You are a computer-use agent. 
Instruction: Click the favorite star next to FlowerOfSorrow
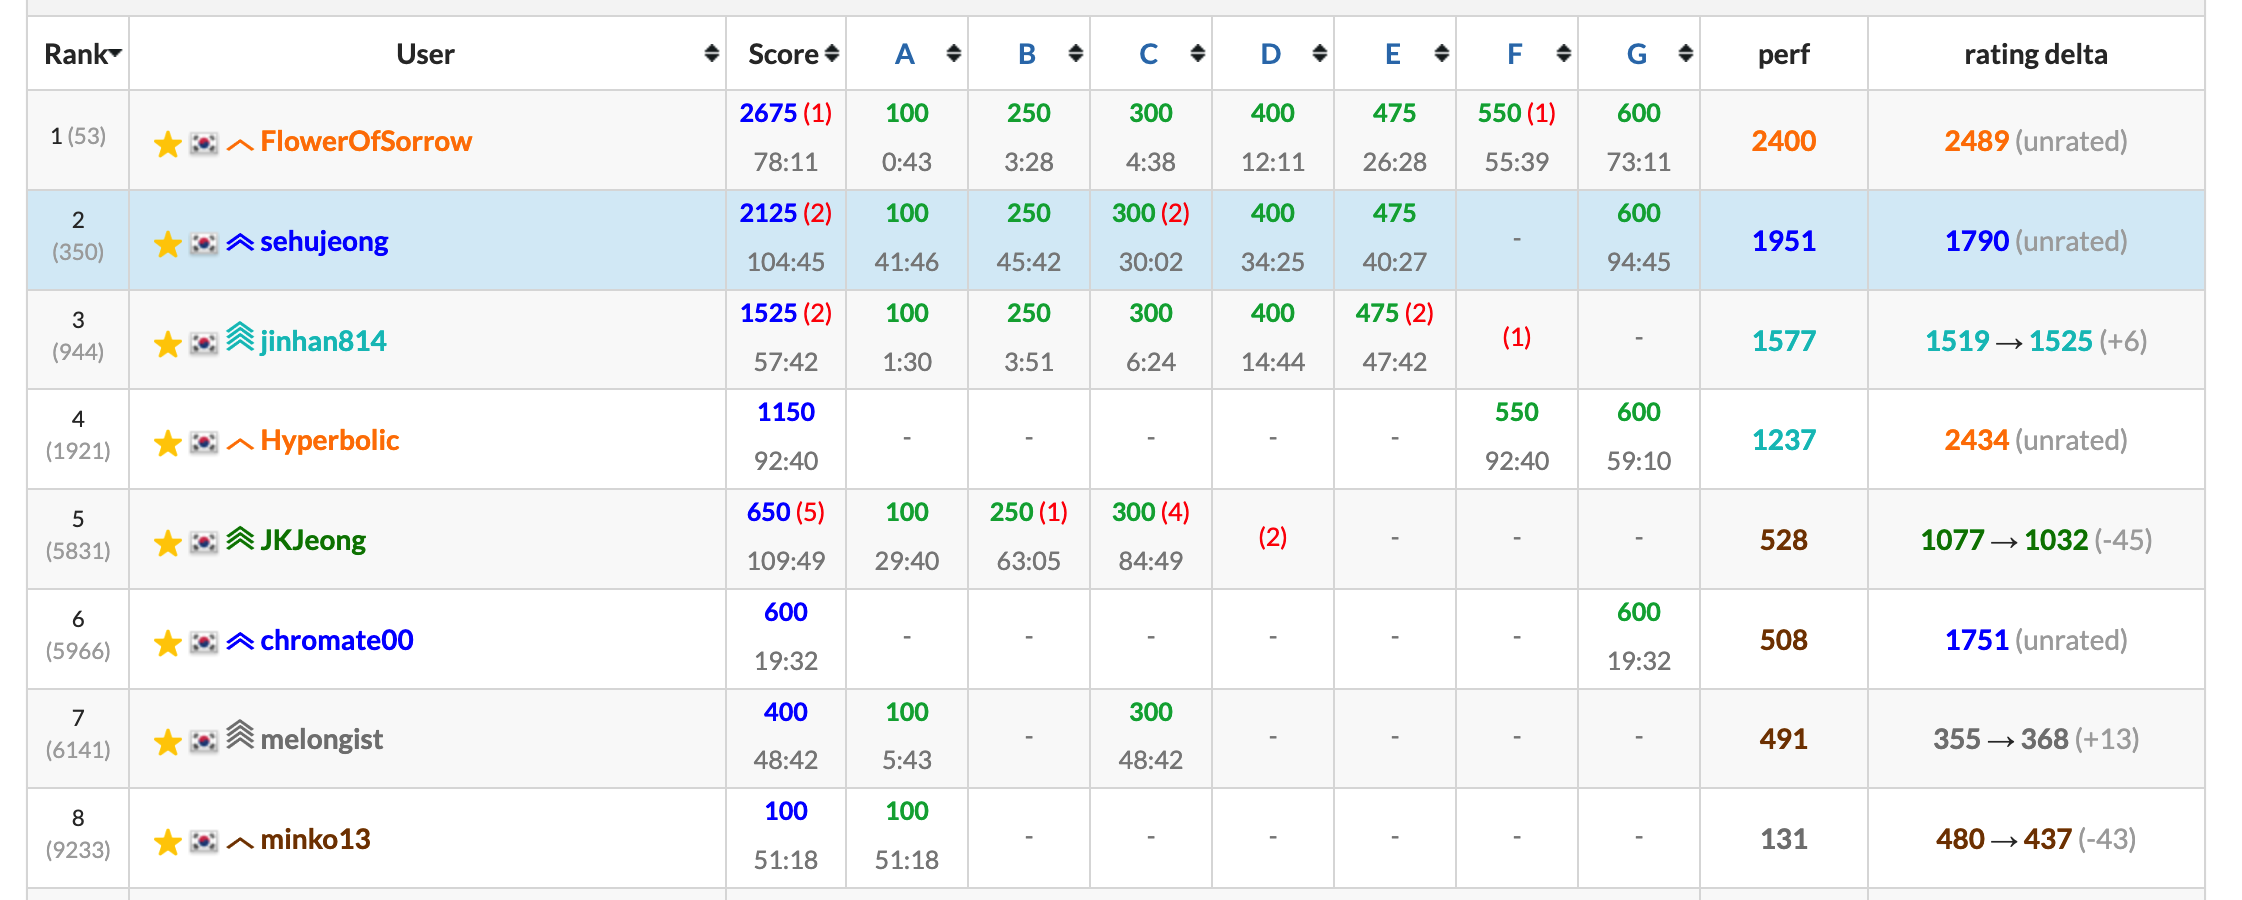tap(168, 144)
